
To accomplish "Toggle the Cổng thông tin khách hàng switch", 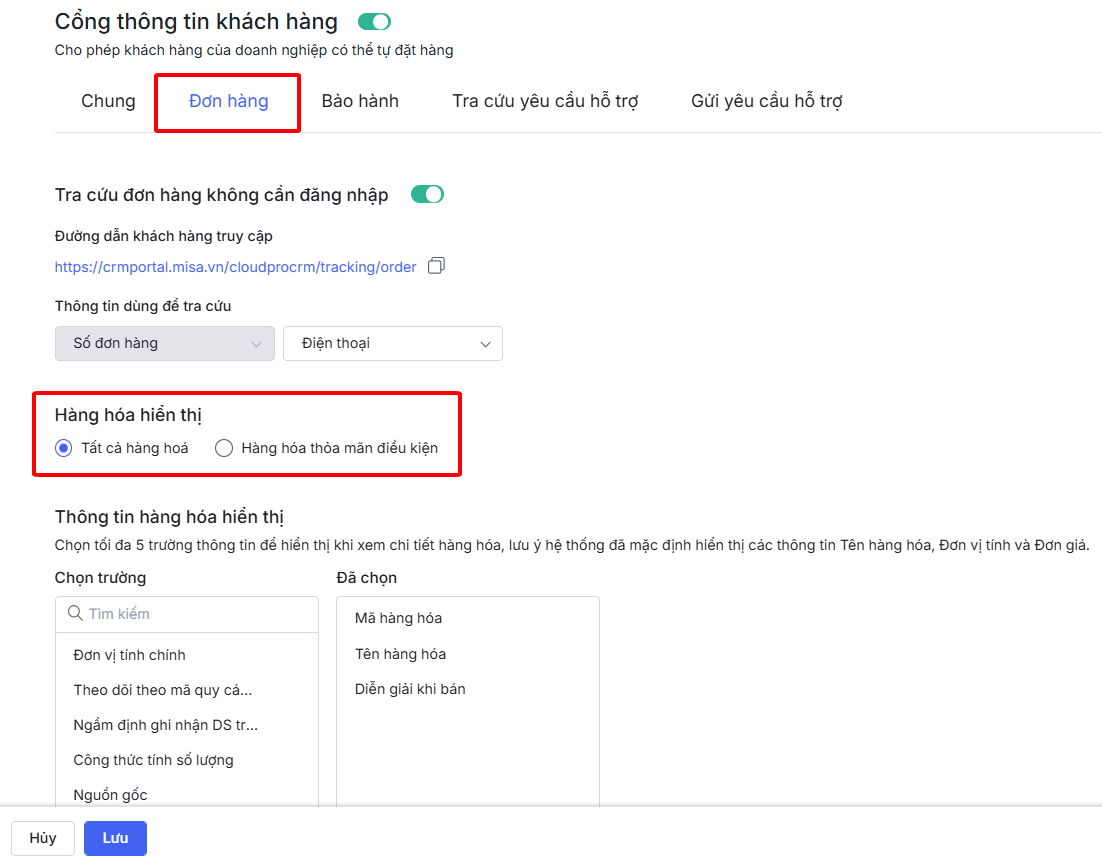I will coord(375,21).
